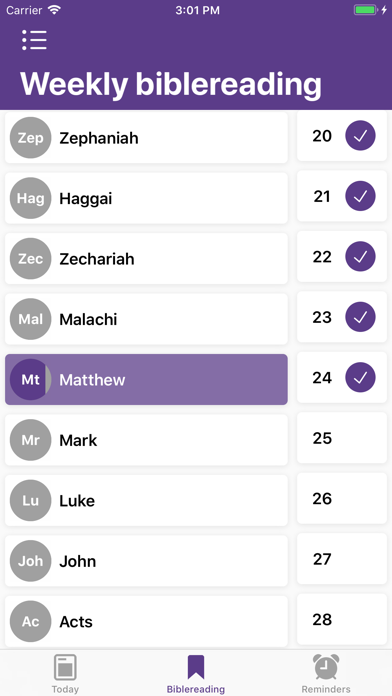The image size is (392, 696).
Task: Uncheck week 22 checkmark
Action: (360, 257)
